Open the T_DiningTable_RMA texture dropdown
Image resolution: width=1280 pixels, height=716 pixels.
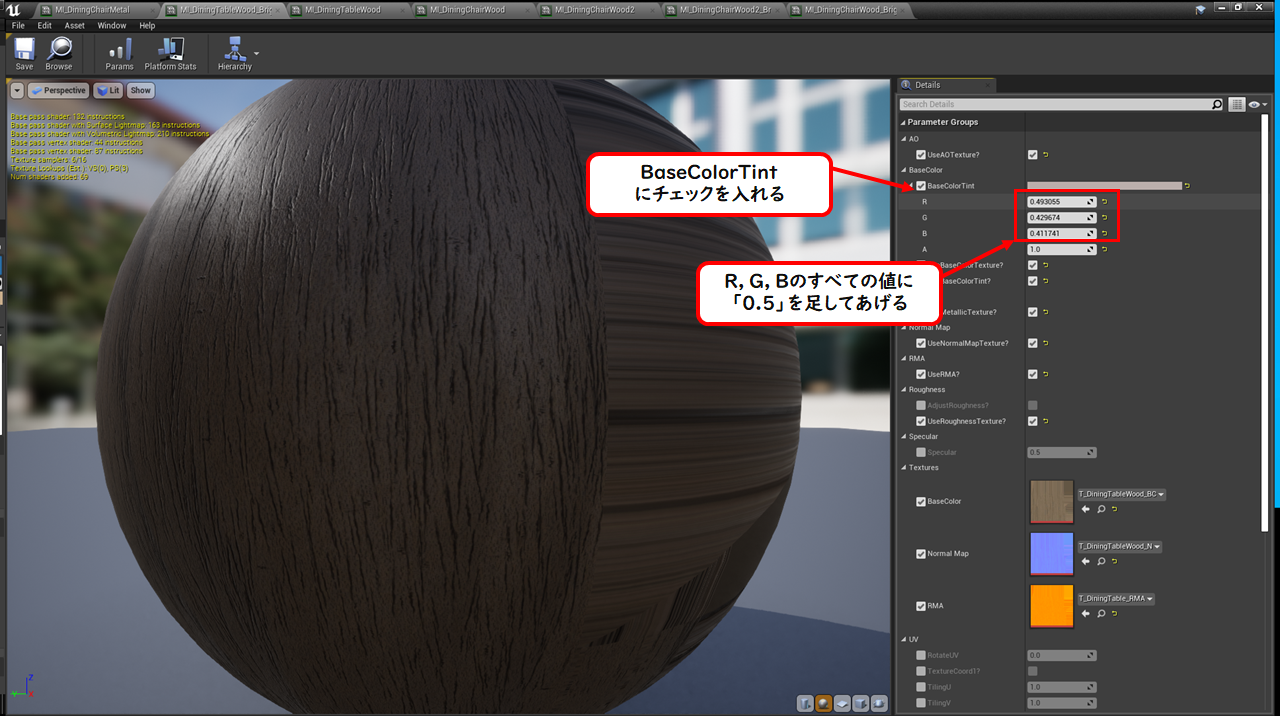click(1116, 598)
